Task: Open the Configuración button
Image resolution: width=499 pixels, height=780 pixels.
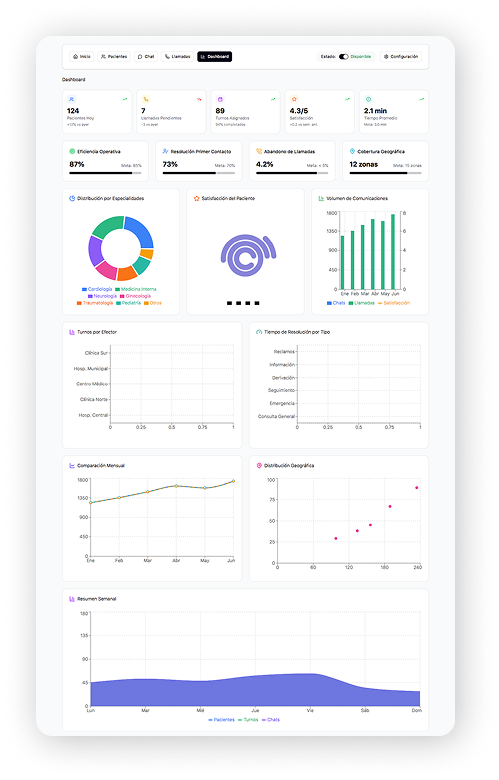Action: [401, 57]
